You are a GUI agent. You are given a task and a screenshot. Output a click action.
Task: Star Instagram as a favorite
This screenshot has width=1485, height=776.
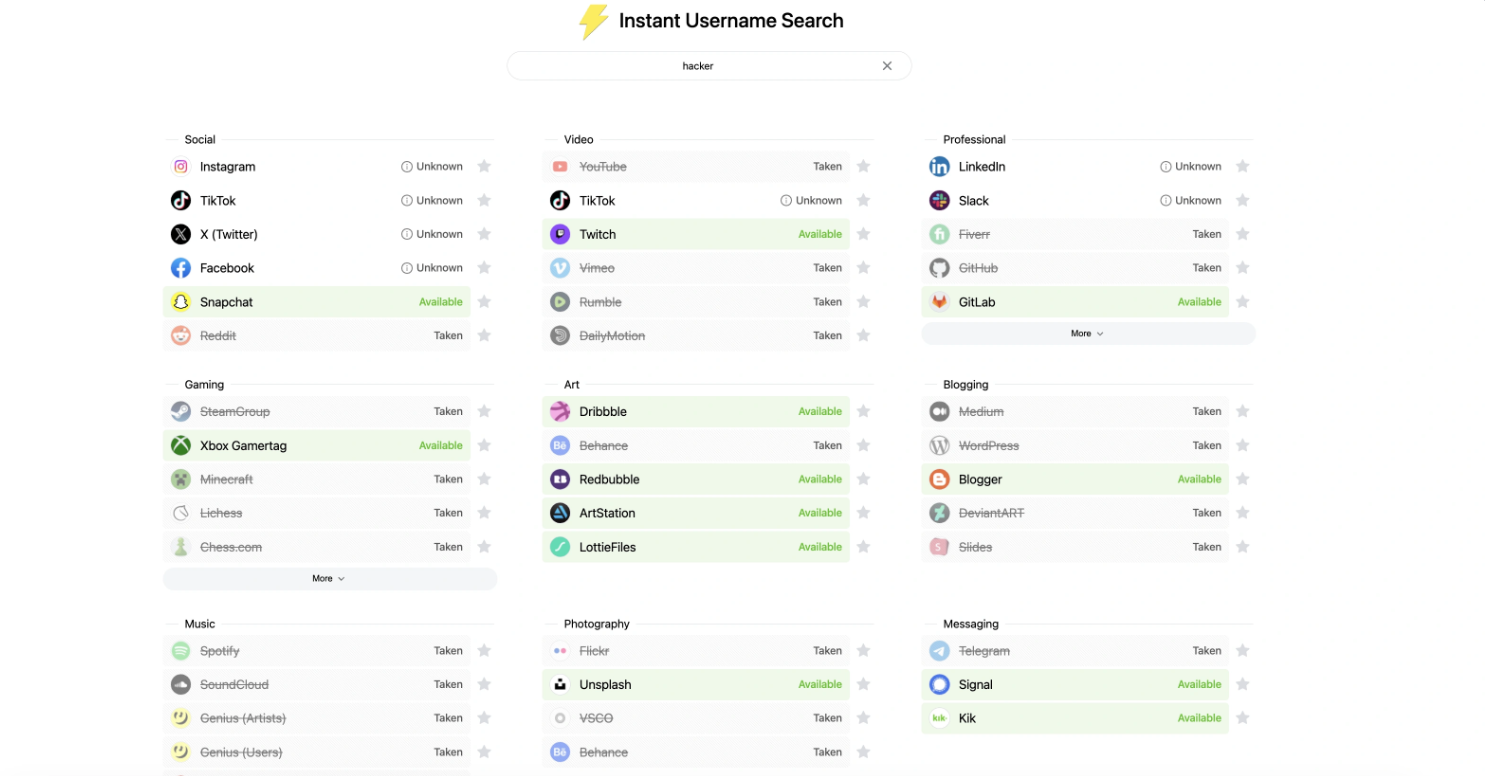[x=484, y=167]
